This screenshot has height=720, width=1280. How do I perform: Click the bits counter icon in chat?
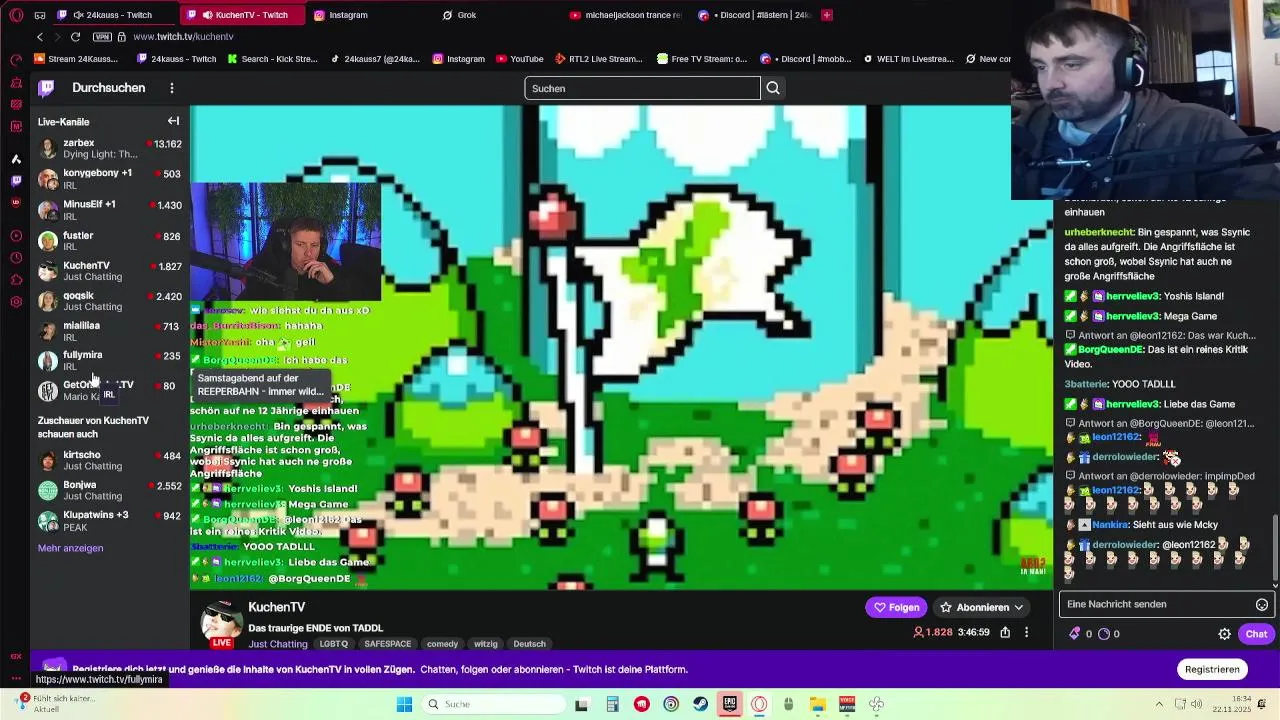(x=1075, y=634)
